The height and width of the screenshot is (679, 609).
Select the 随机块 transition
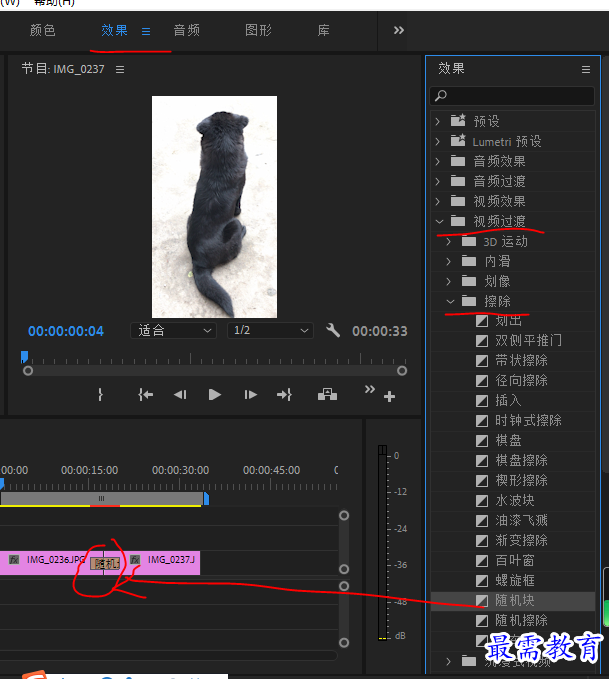515,601
